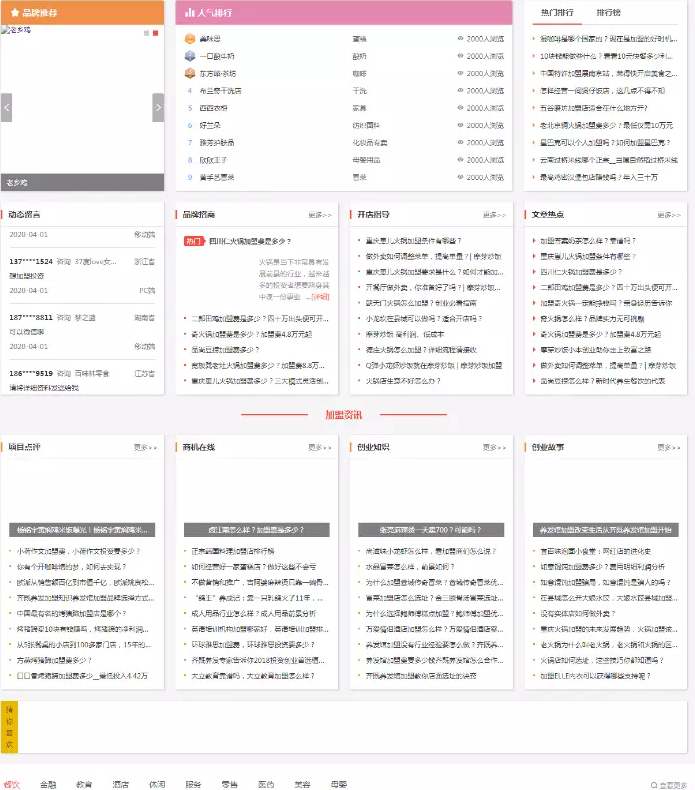695x790 pixels.
Task: Click the 加盟资讯 section heading
Action: 344,415
